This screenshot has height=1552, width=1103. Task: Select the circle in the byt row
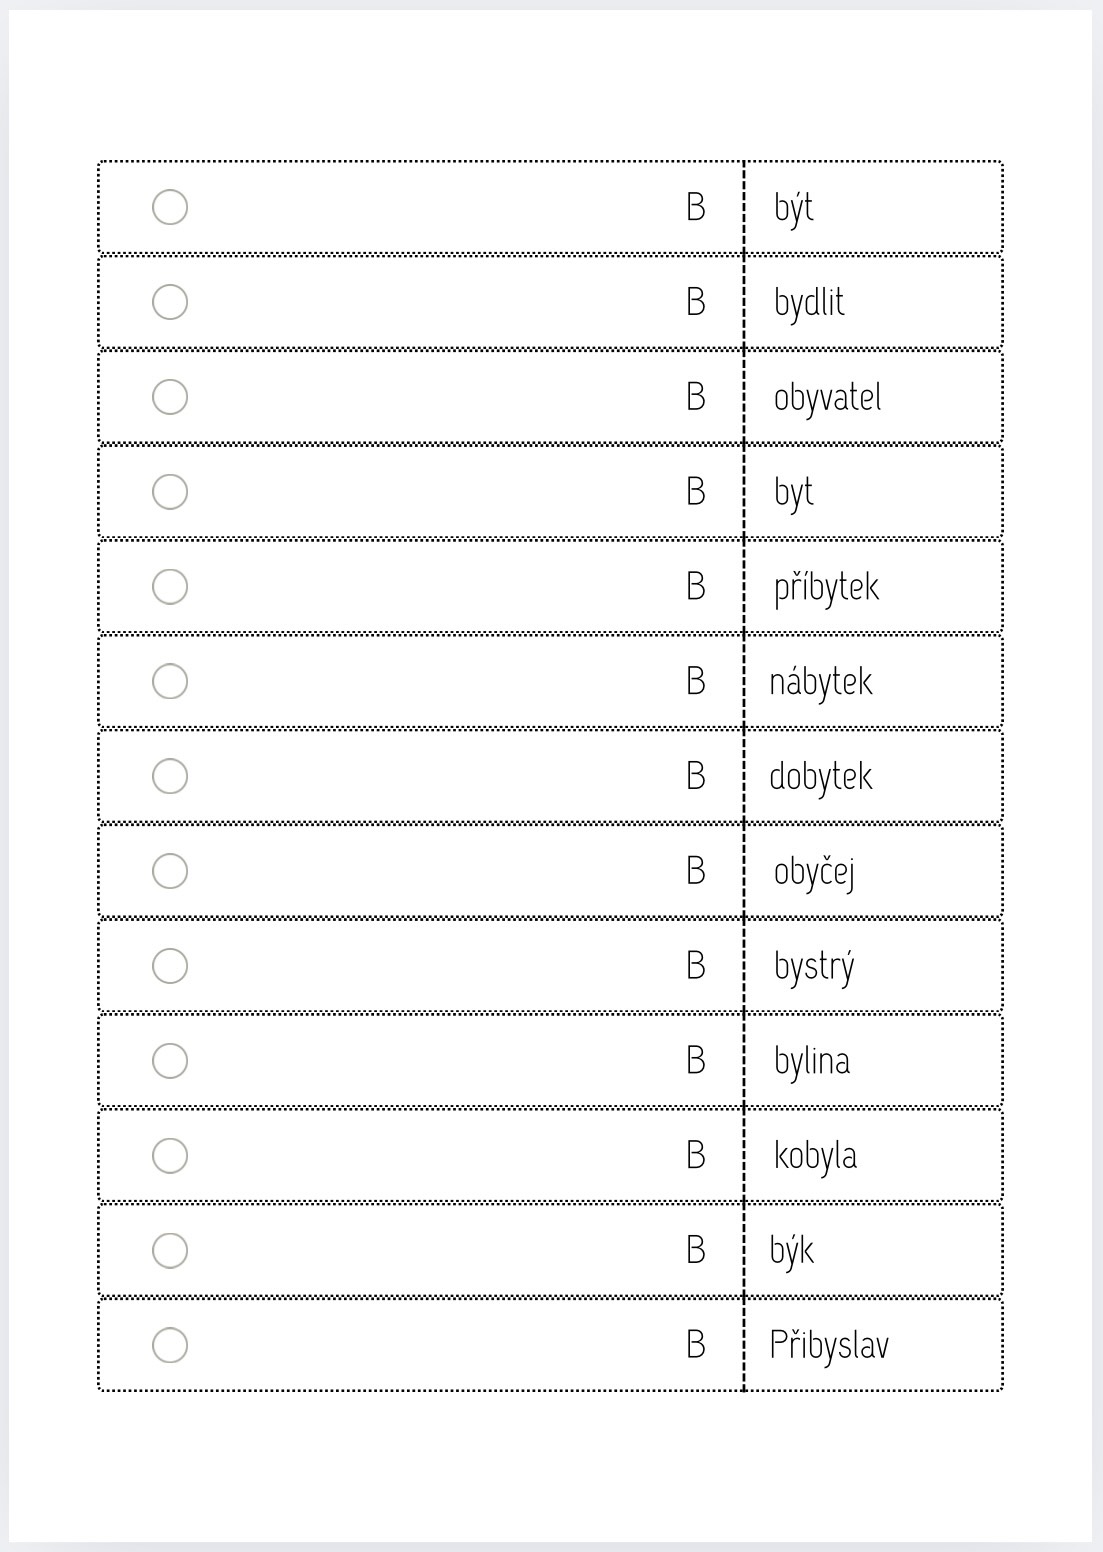click(170, 492)
